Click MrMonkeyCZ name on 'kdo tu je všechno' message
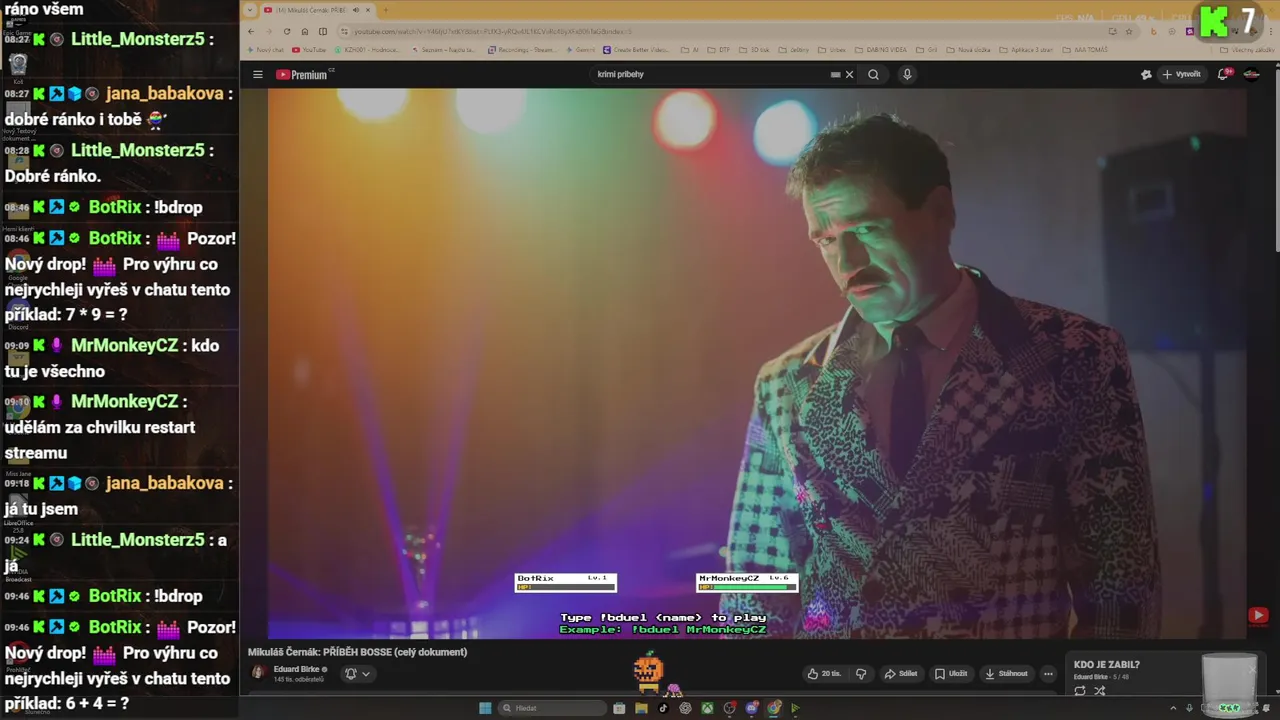The height and width of the screenshot is (720, 1280). (x=124, y=345)
